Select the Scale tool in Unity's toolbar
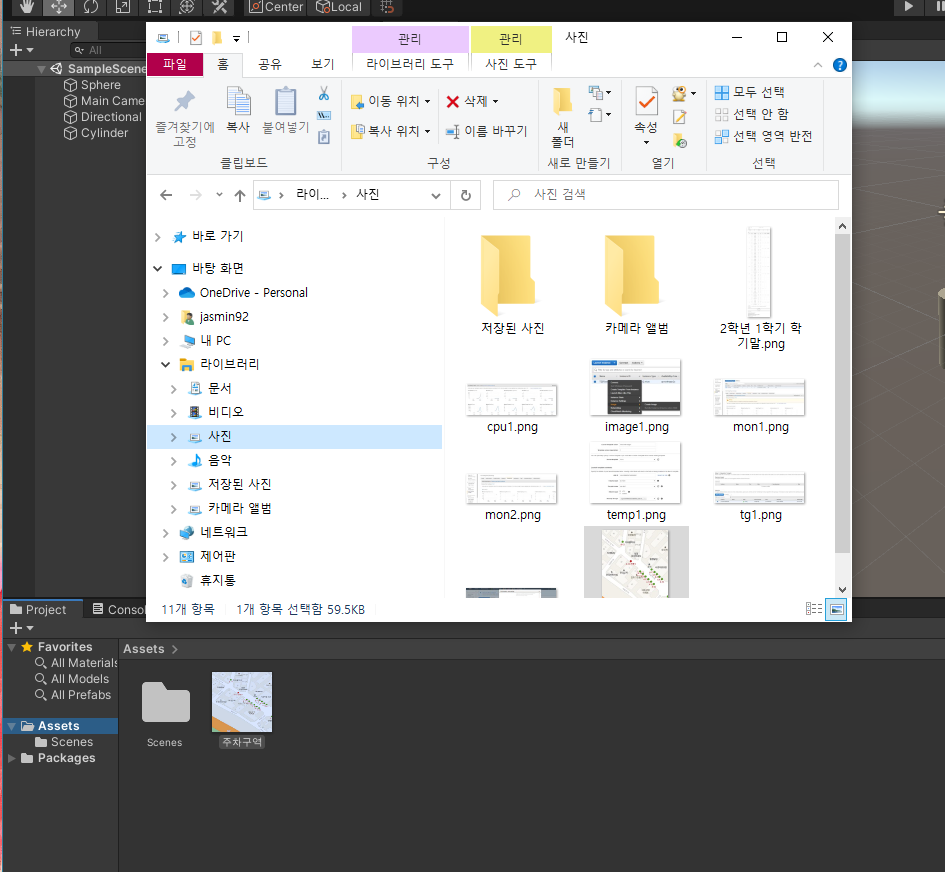945x872 pixels. pyautogui.click(x=120, y=8)
